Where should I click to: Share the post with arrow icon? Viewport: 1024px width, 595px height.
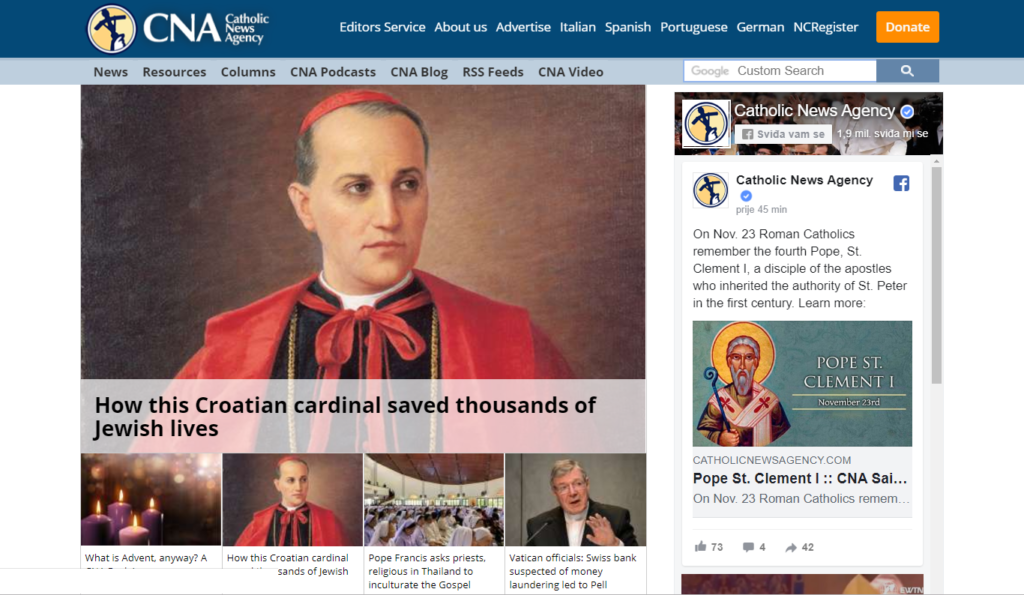tap(791, 547)
